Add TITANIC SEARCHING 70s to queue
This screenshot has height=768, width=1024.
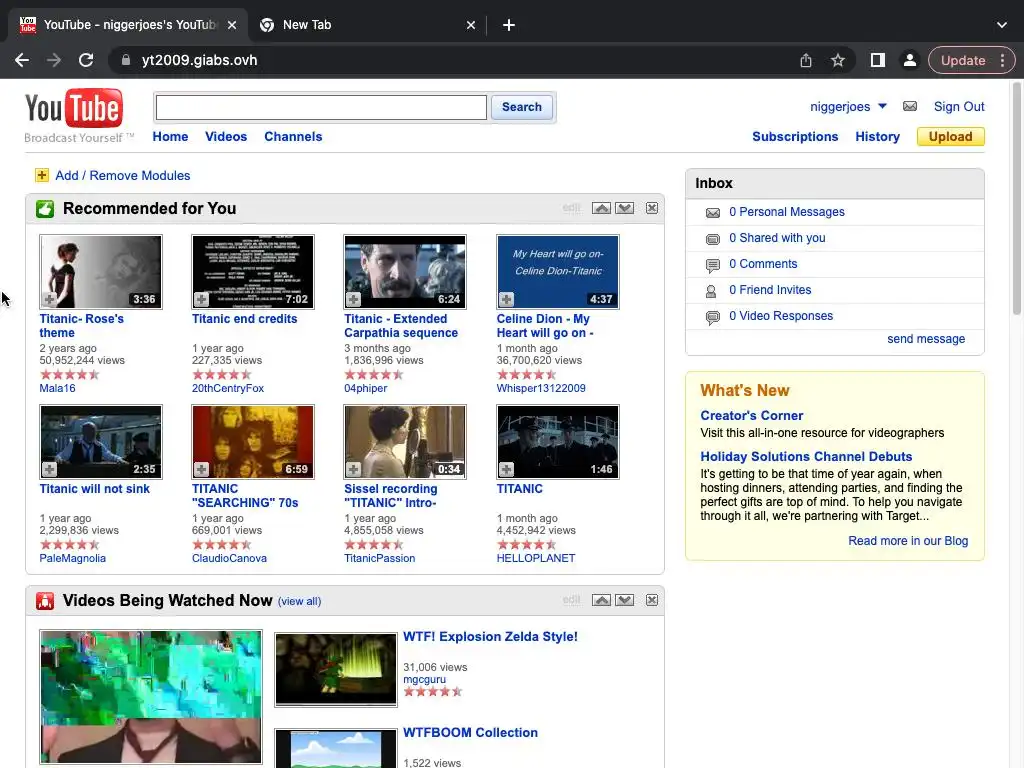point(201,469)
